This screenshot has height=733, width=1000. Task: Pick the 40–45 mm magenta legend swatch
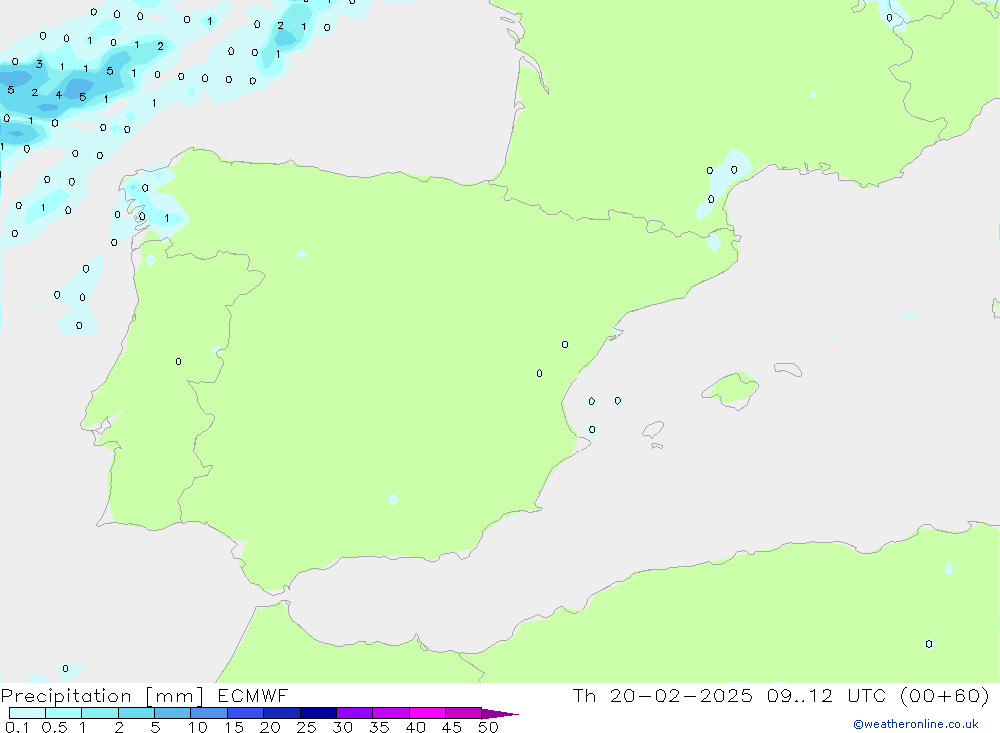coord(427,713)
